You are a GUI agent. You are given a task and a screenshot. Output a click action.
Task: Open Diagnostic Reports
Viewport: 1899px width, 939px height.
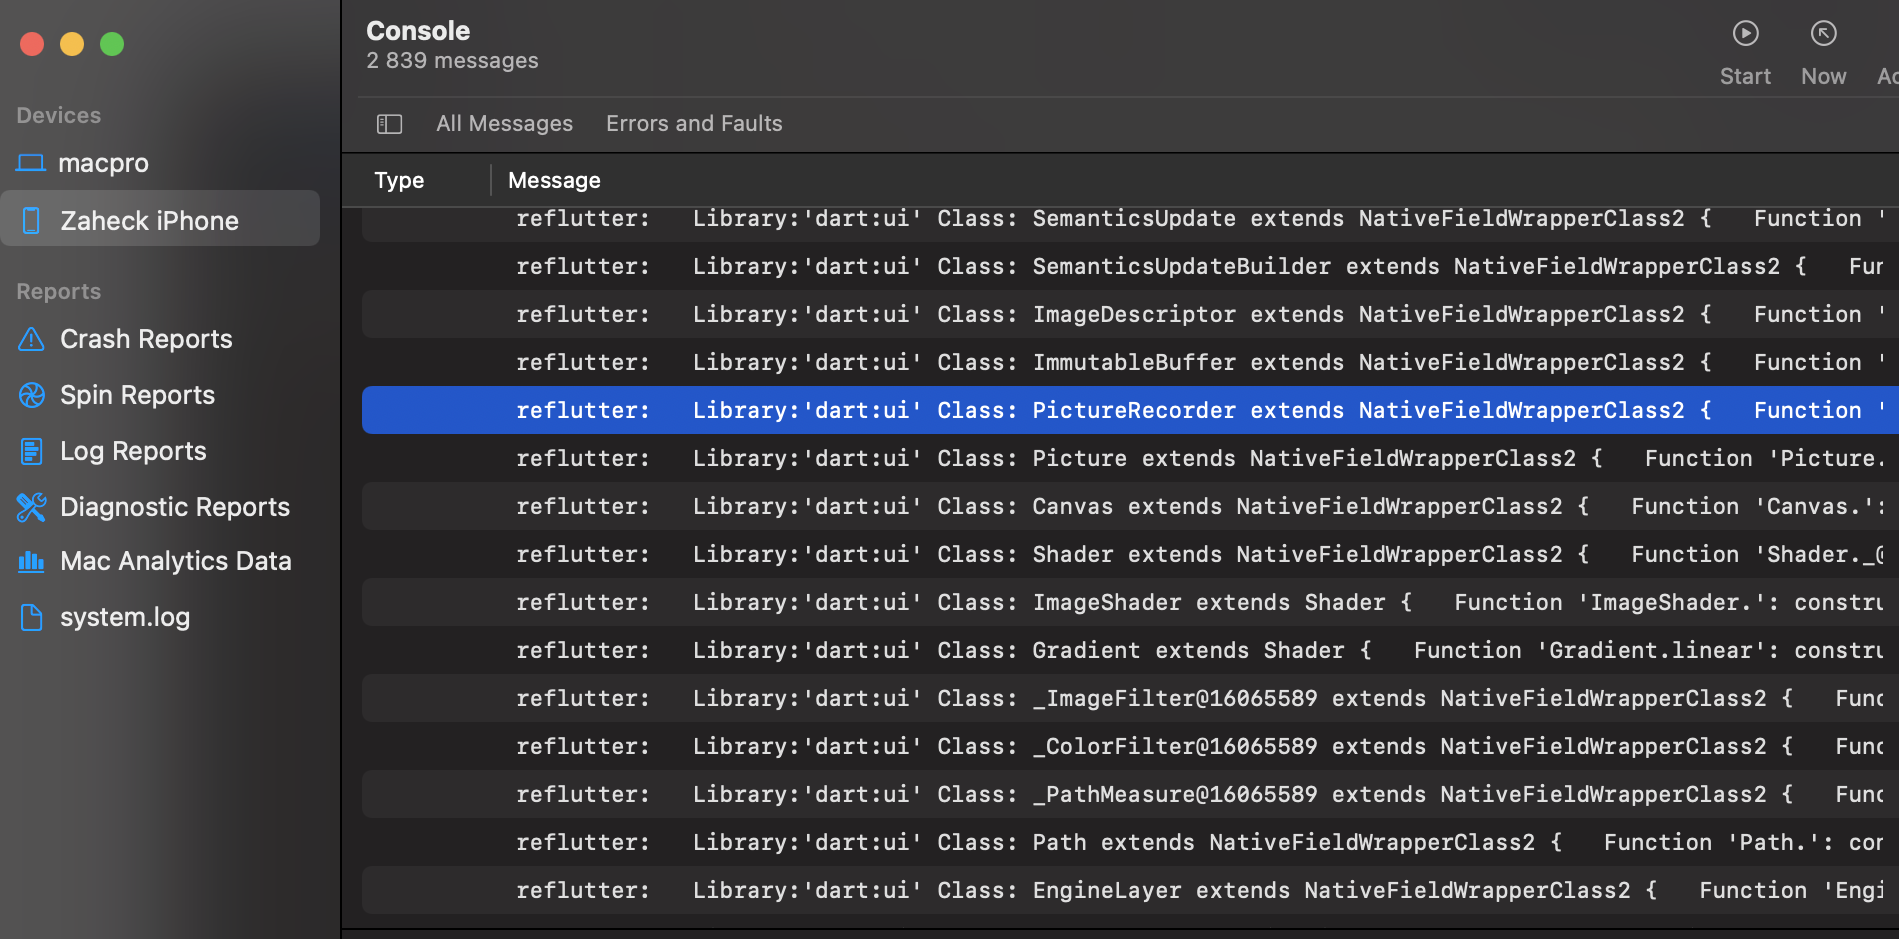[175, 506]
